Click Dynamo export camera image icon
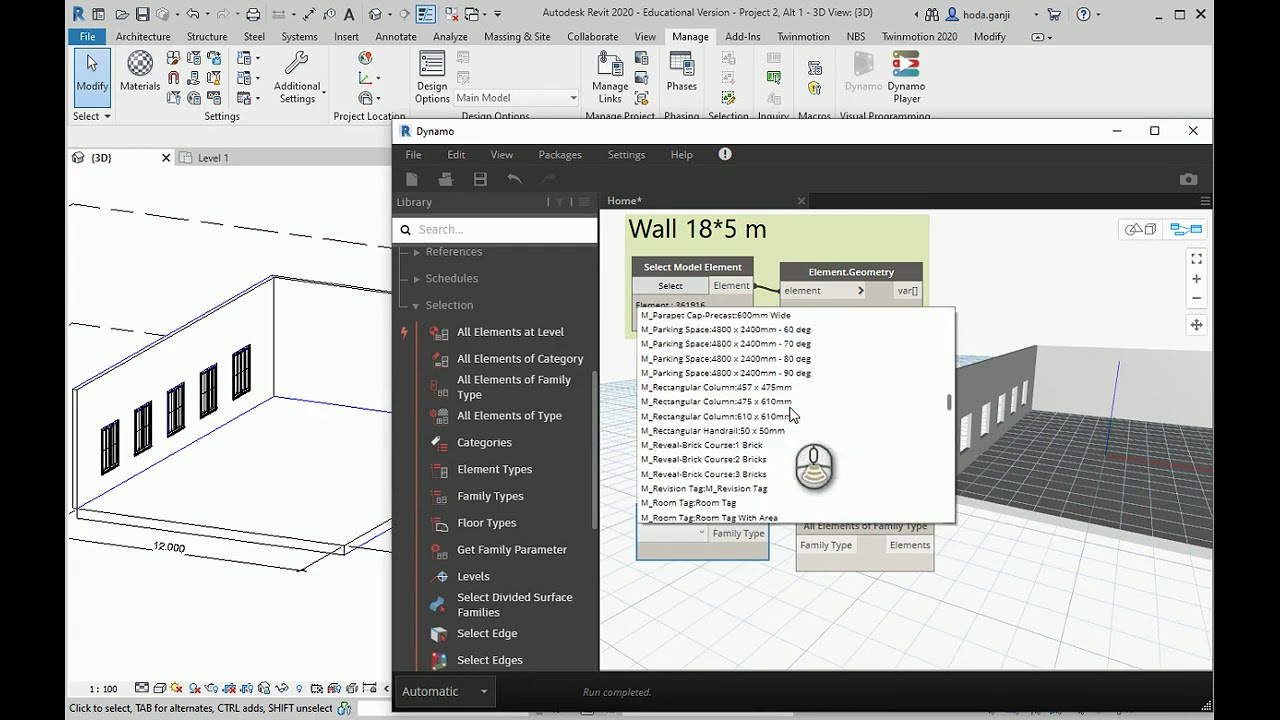Viewport: 1280px width, 720px height. coord(1188,179)
